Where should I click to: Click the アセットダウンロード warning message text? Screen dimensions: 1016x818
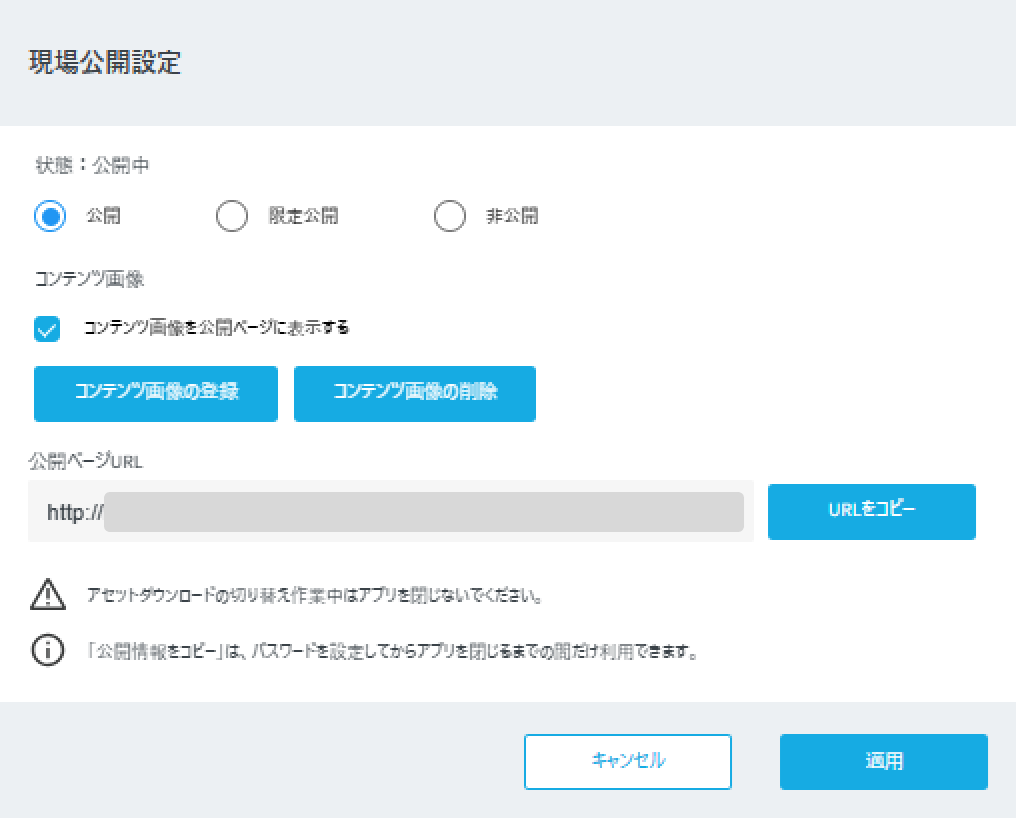[315, 596]
